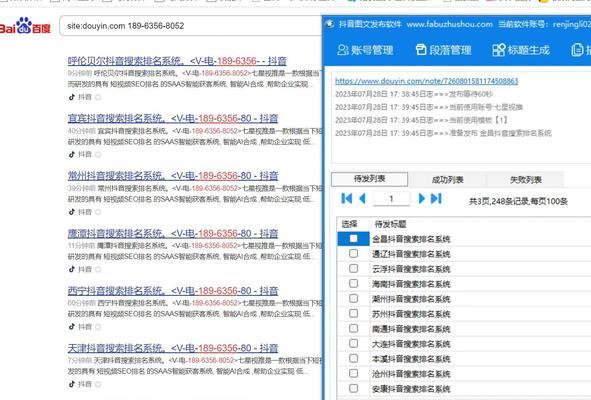Go to last page of pending list

[x=436, y=198]
